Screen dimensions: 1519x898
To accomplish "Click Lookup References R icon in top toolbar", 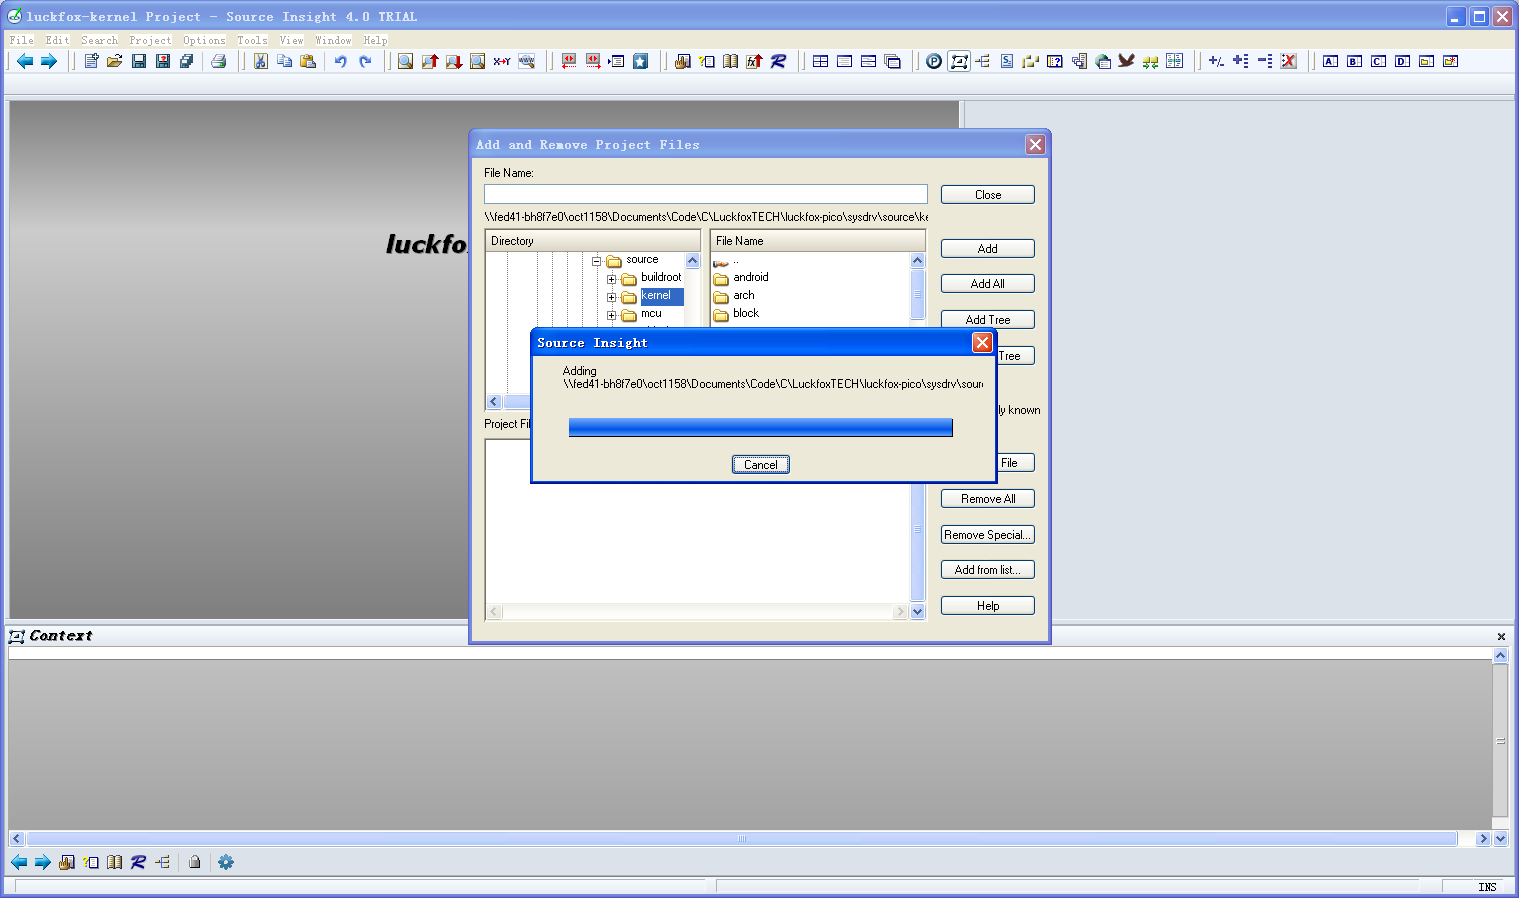I will (x=778, y=61).
